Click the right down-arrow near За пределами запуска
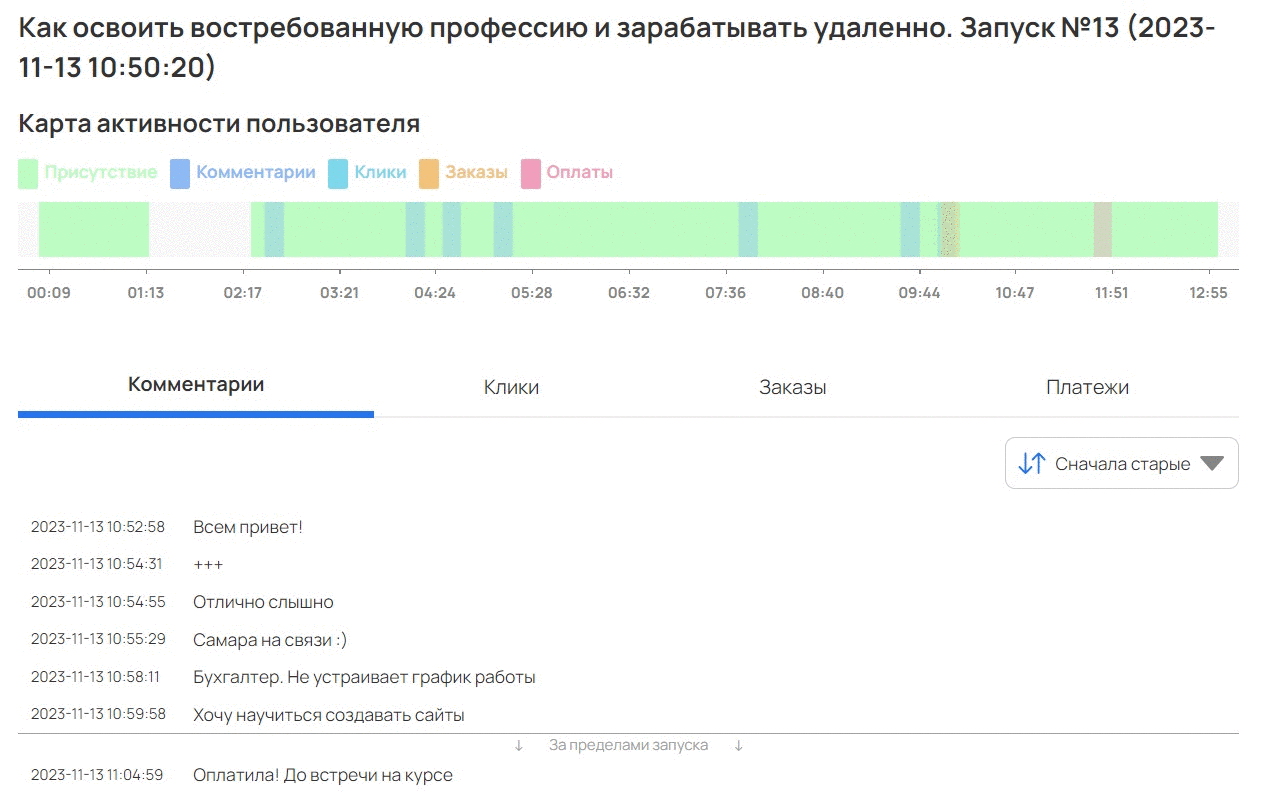 pos(739,745)
